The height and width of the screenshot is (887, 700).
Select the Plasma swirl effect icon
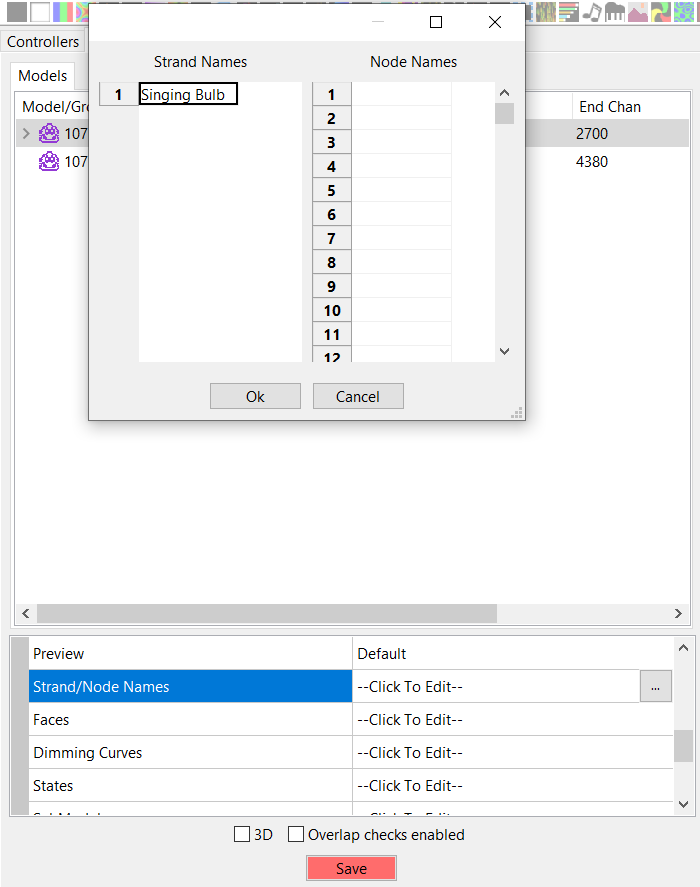[660, 12]
